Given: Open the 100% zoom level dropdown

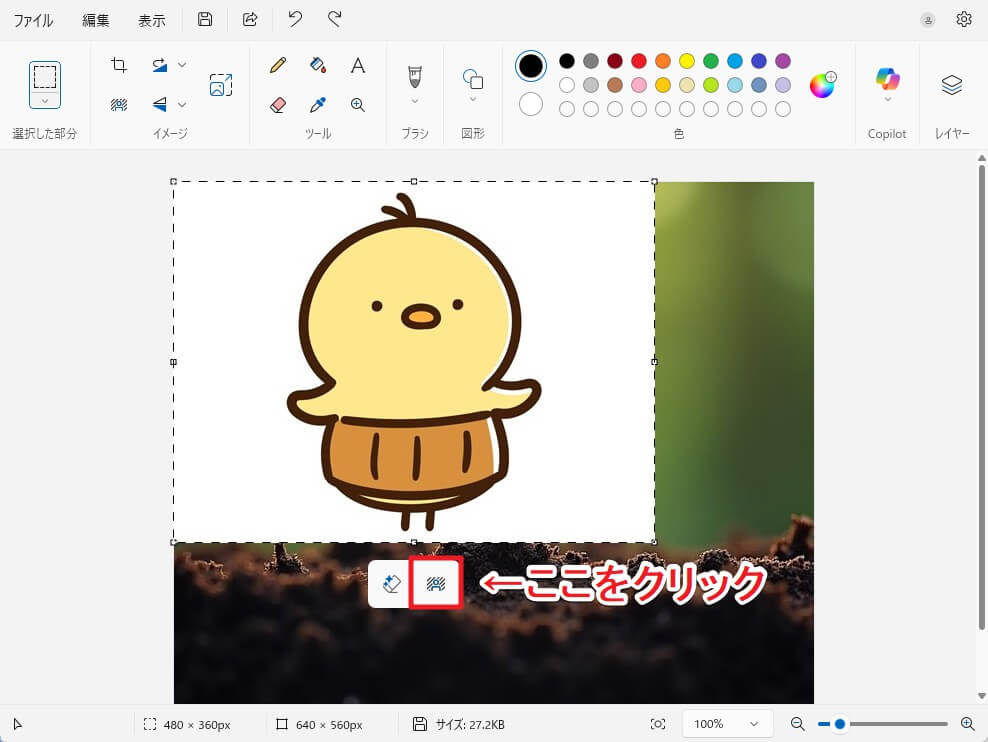Looking at the screenshot, I should tap(728, 724).
